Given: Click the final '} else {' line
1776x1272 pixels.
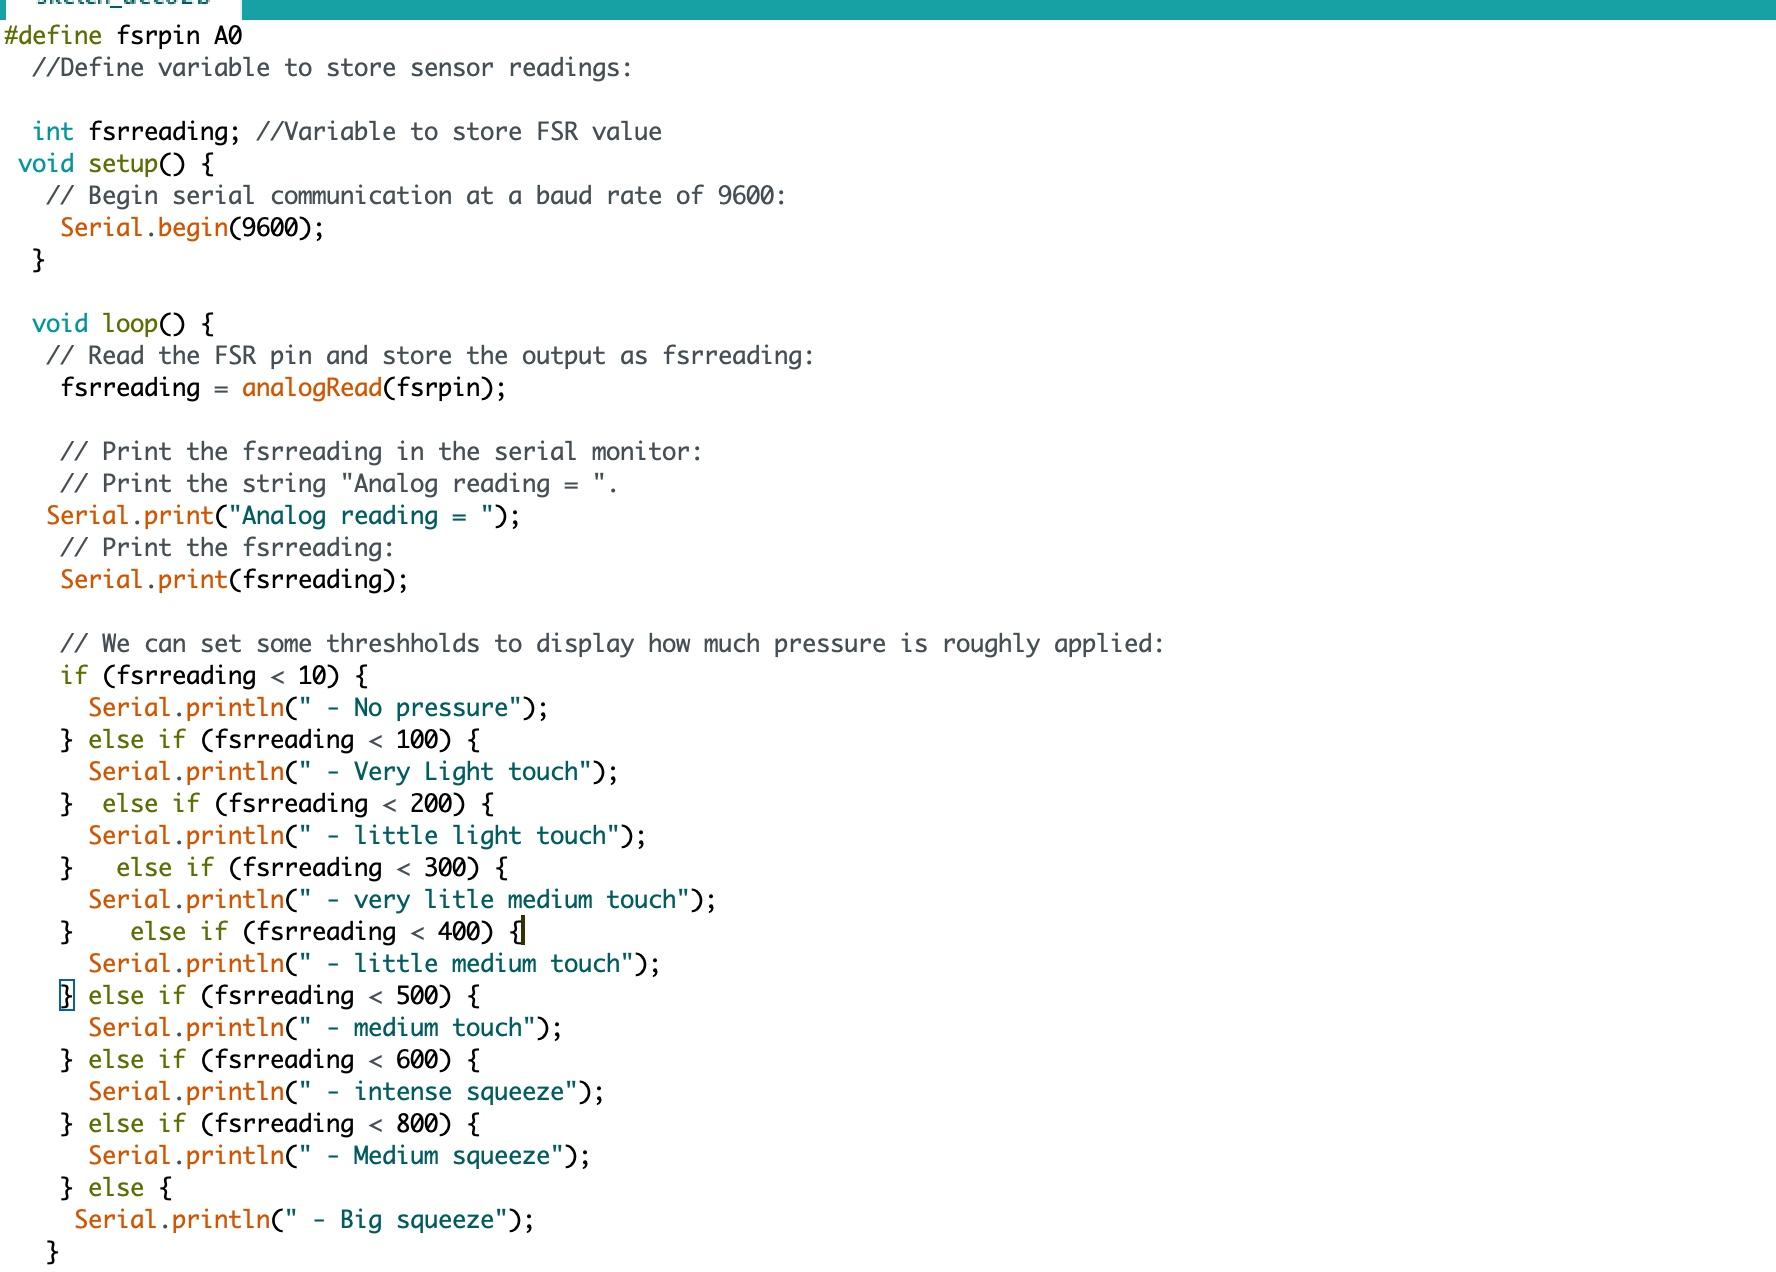Looking at the screenshot, I should point(116,1188).
